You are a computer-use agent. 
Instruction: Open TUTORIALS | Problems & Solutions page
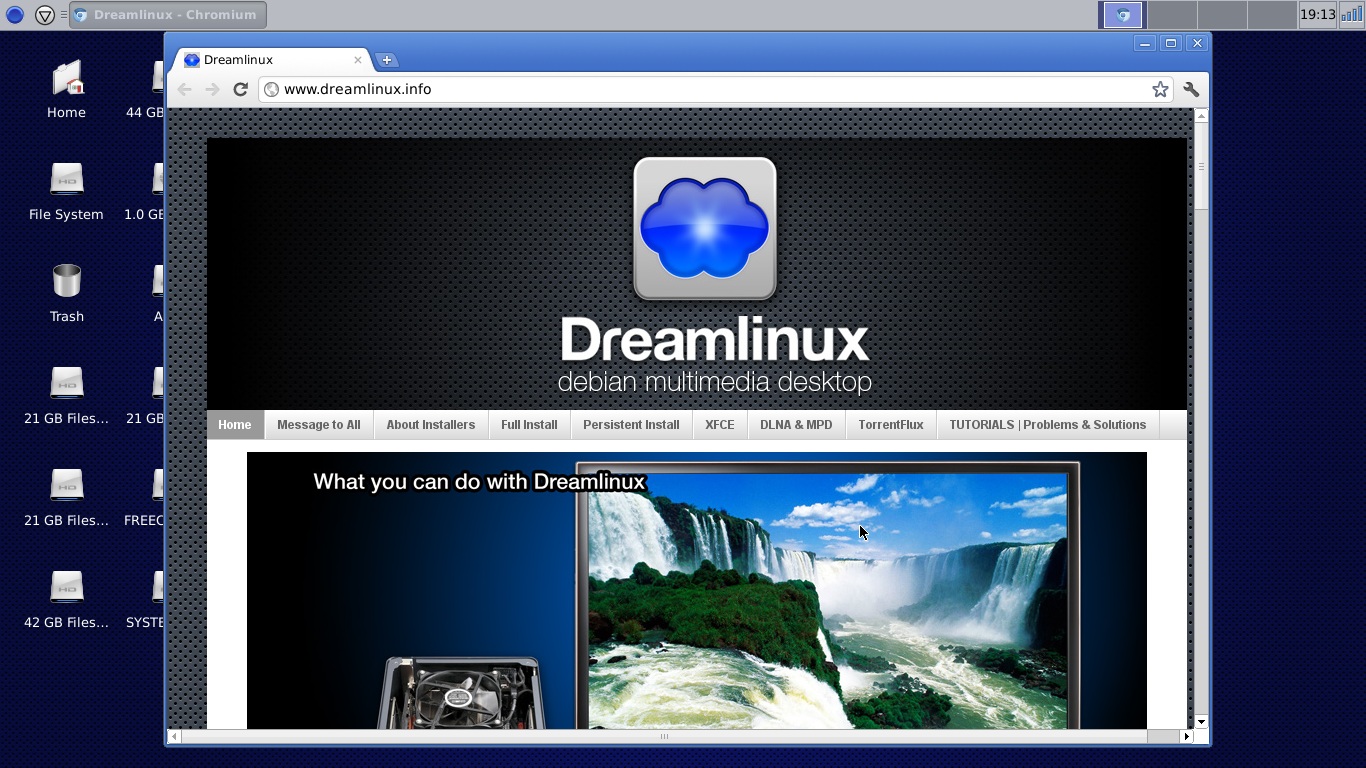pyautogui.click(x=1048, y=425)
